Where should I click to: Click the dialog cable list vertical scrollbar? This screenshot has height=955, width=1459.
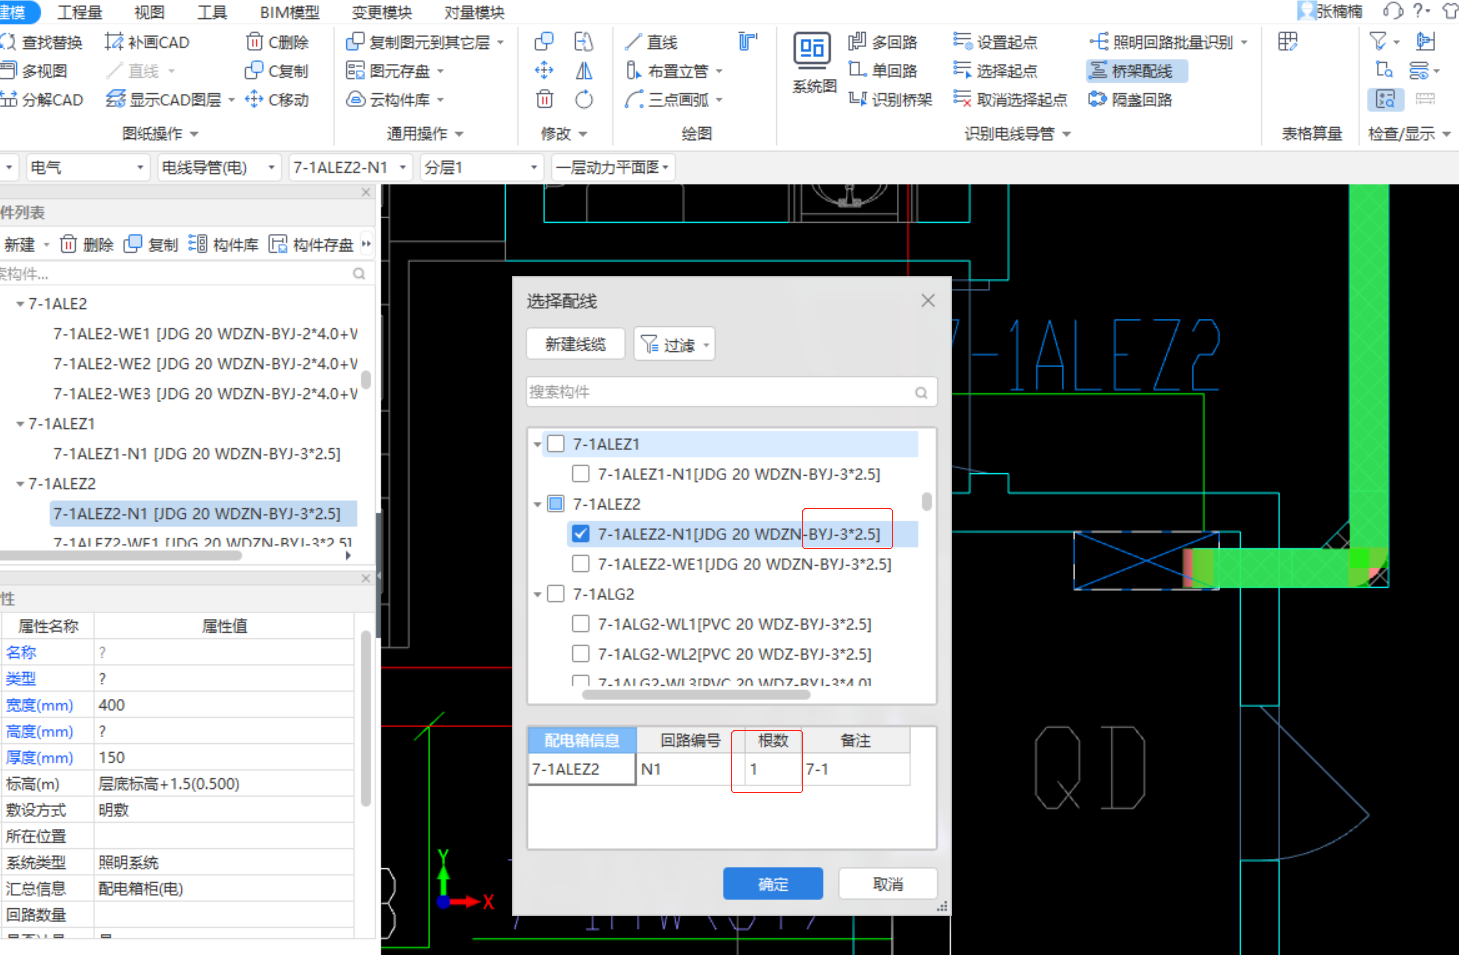[927, 502]
